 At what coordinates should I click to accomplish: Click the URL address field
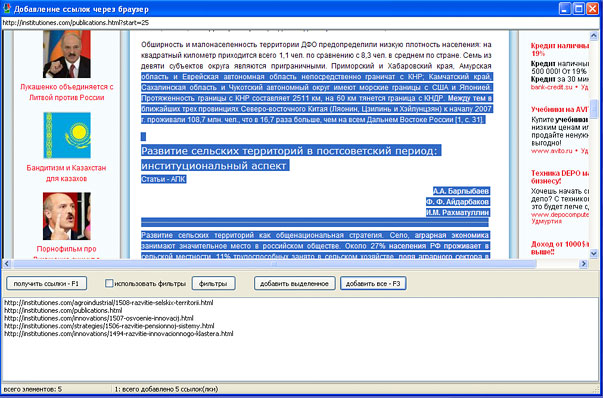point(300,23)
